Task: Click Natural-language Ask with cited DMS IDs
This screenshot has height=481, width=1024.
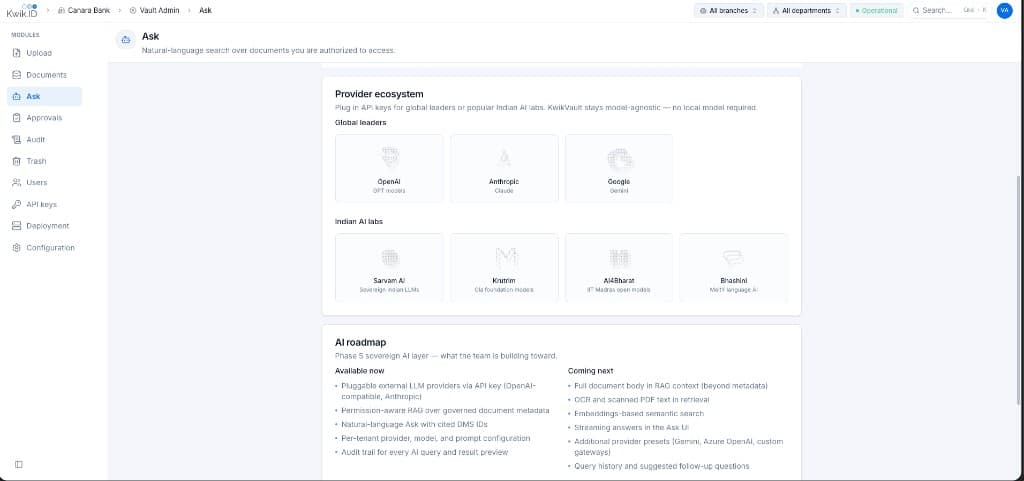Action: (414, 424)
